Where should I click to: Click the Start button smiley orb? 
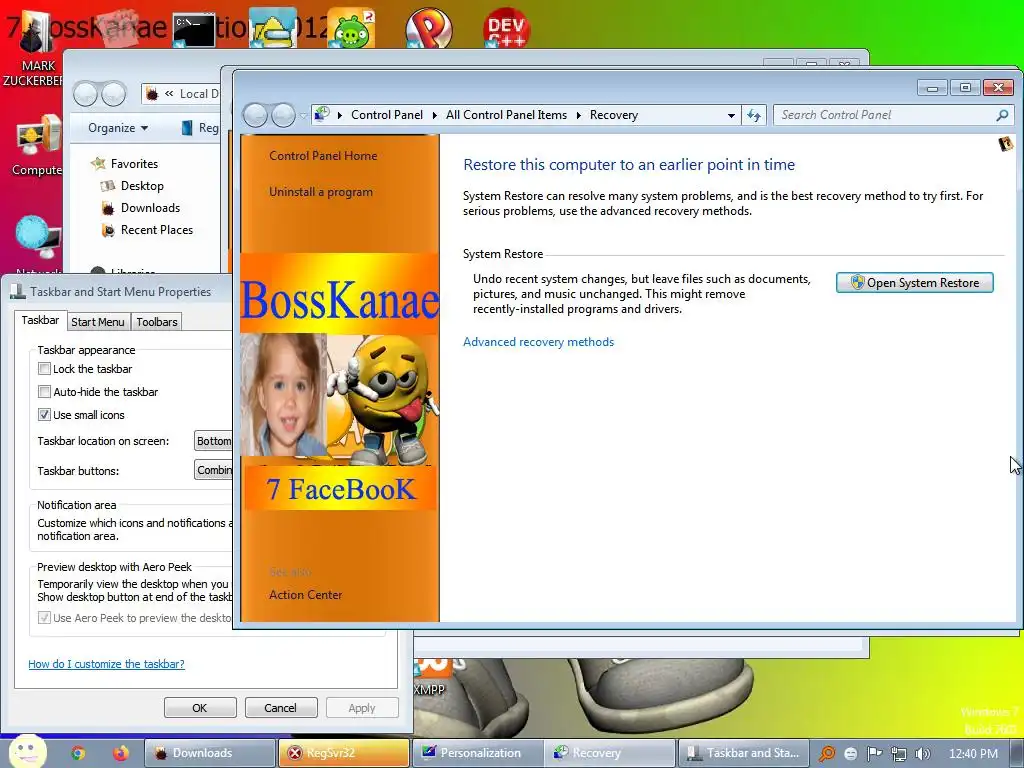coord(27,751)
